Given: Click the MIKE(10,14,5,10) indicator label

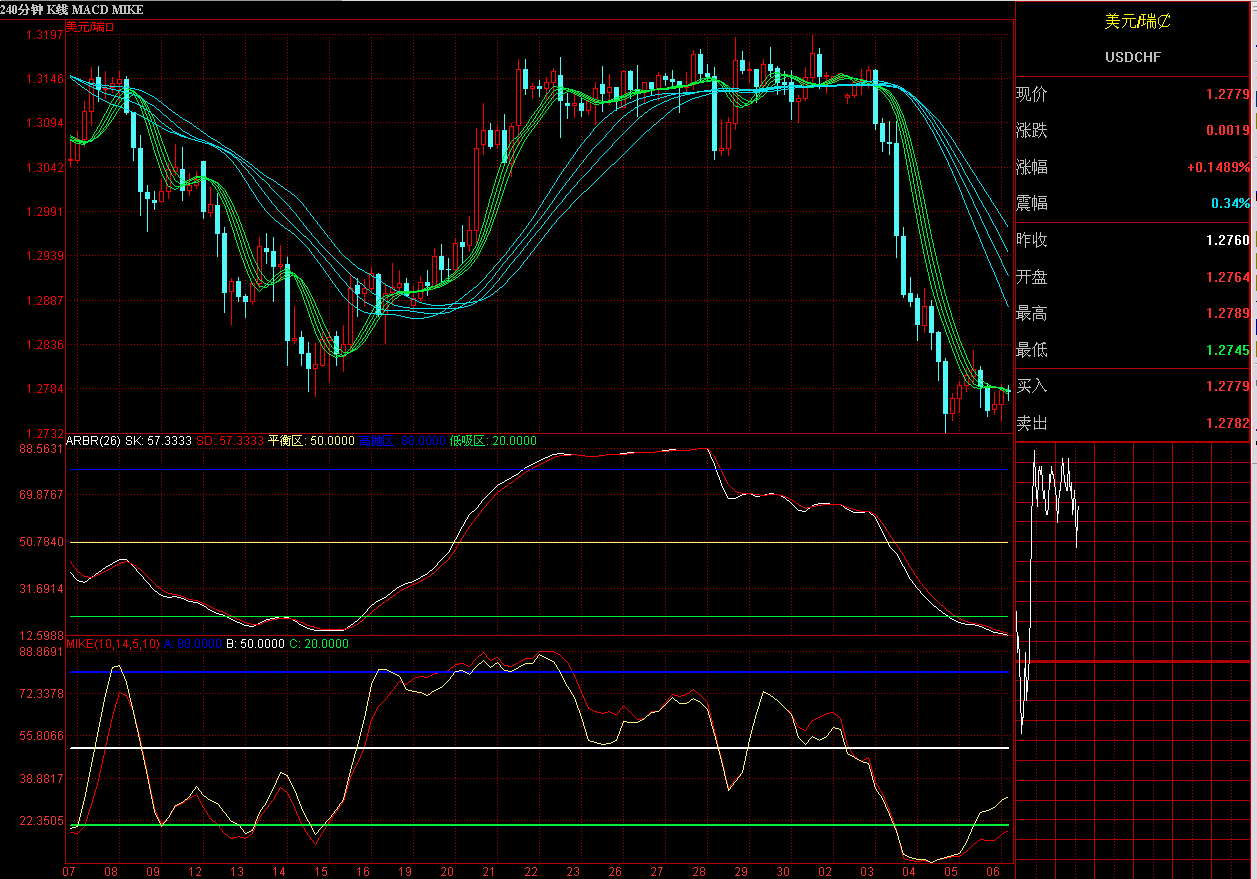Looking at the screenshot, I should [x=112, y=644].
